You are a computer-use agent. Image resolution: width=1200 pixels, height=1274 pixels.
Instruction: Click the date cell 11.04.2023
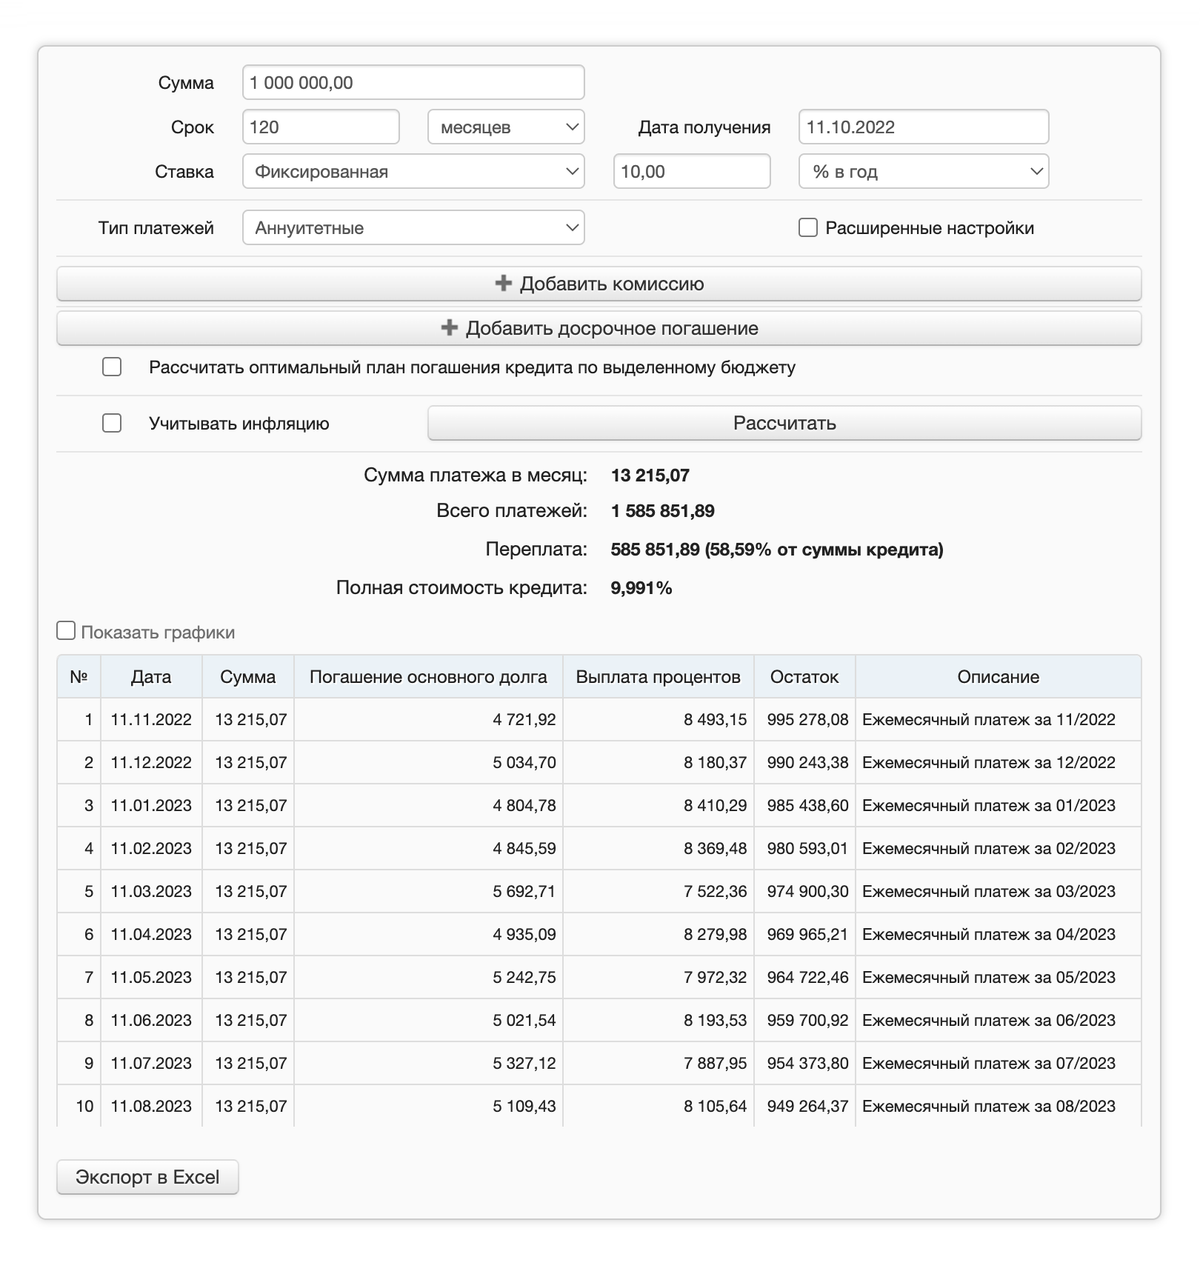click(151, 935)
